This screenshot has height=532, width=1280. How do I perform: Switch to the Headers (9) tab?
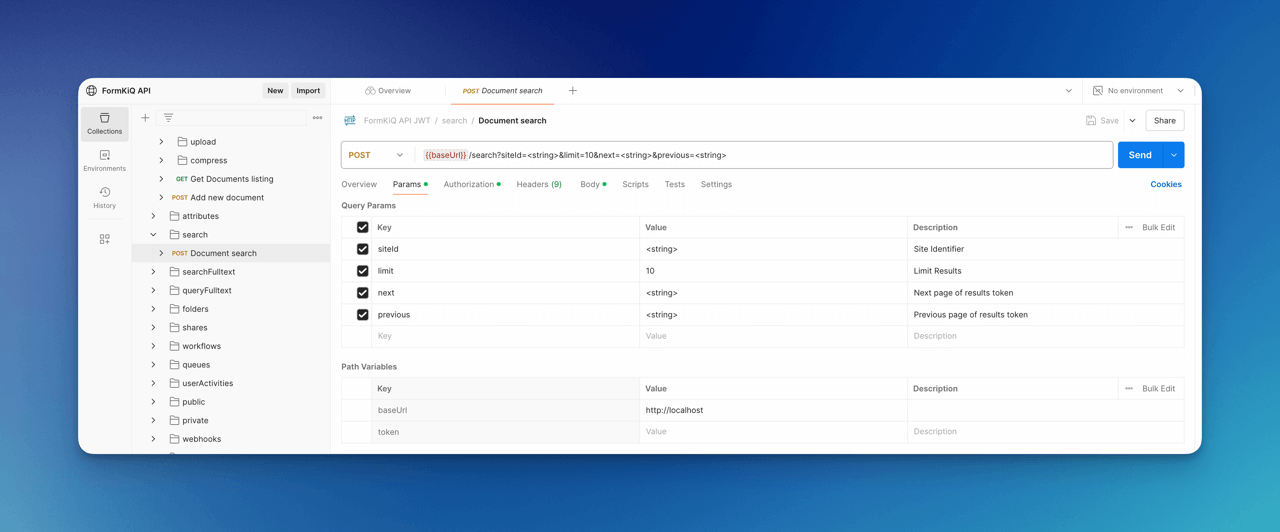[x=539, y=185]
